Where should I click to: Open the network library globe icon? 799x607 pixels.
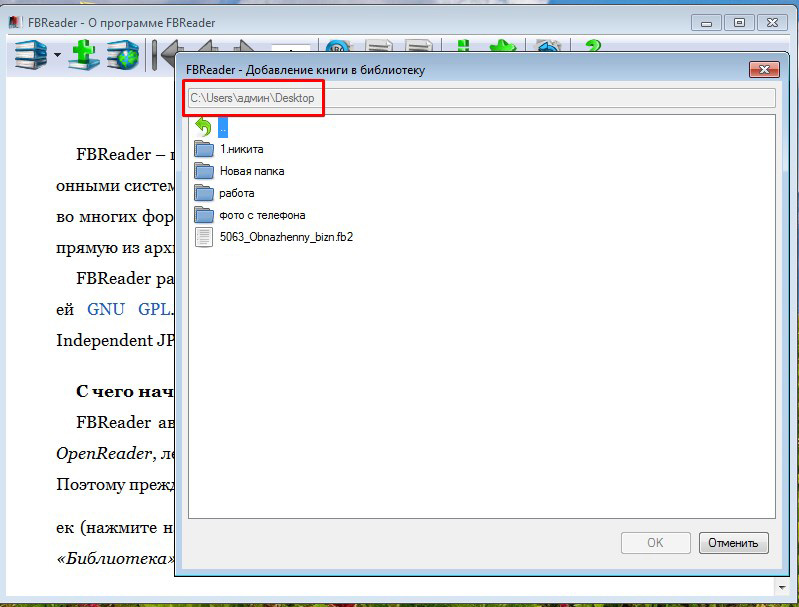coord(122,55)
